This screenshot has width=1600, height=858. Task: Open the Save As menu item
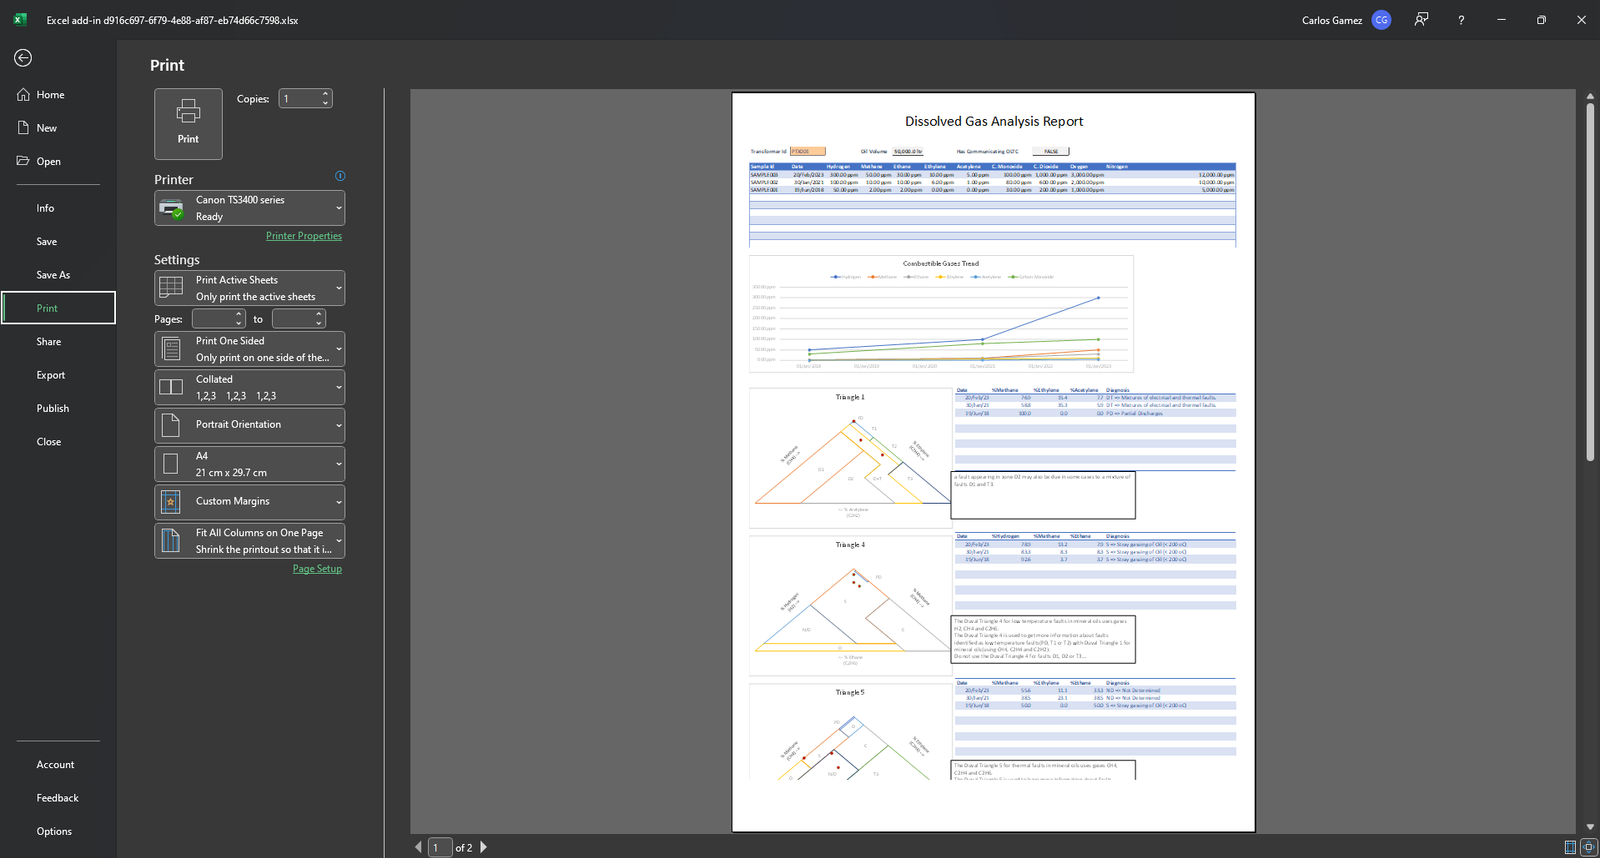[x=53, y=275]
